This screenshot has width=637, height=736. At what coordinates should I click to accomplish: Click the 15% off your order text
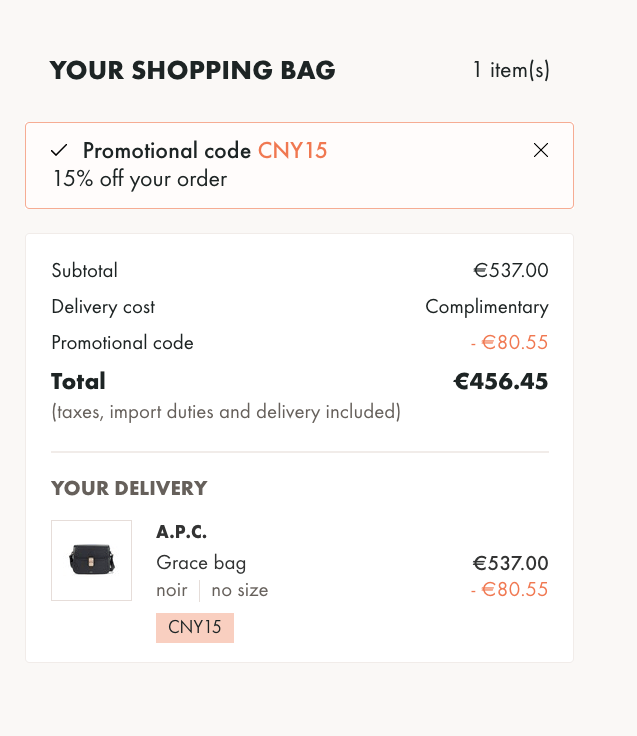coord(140,179)
